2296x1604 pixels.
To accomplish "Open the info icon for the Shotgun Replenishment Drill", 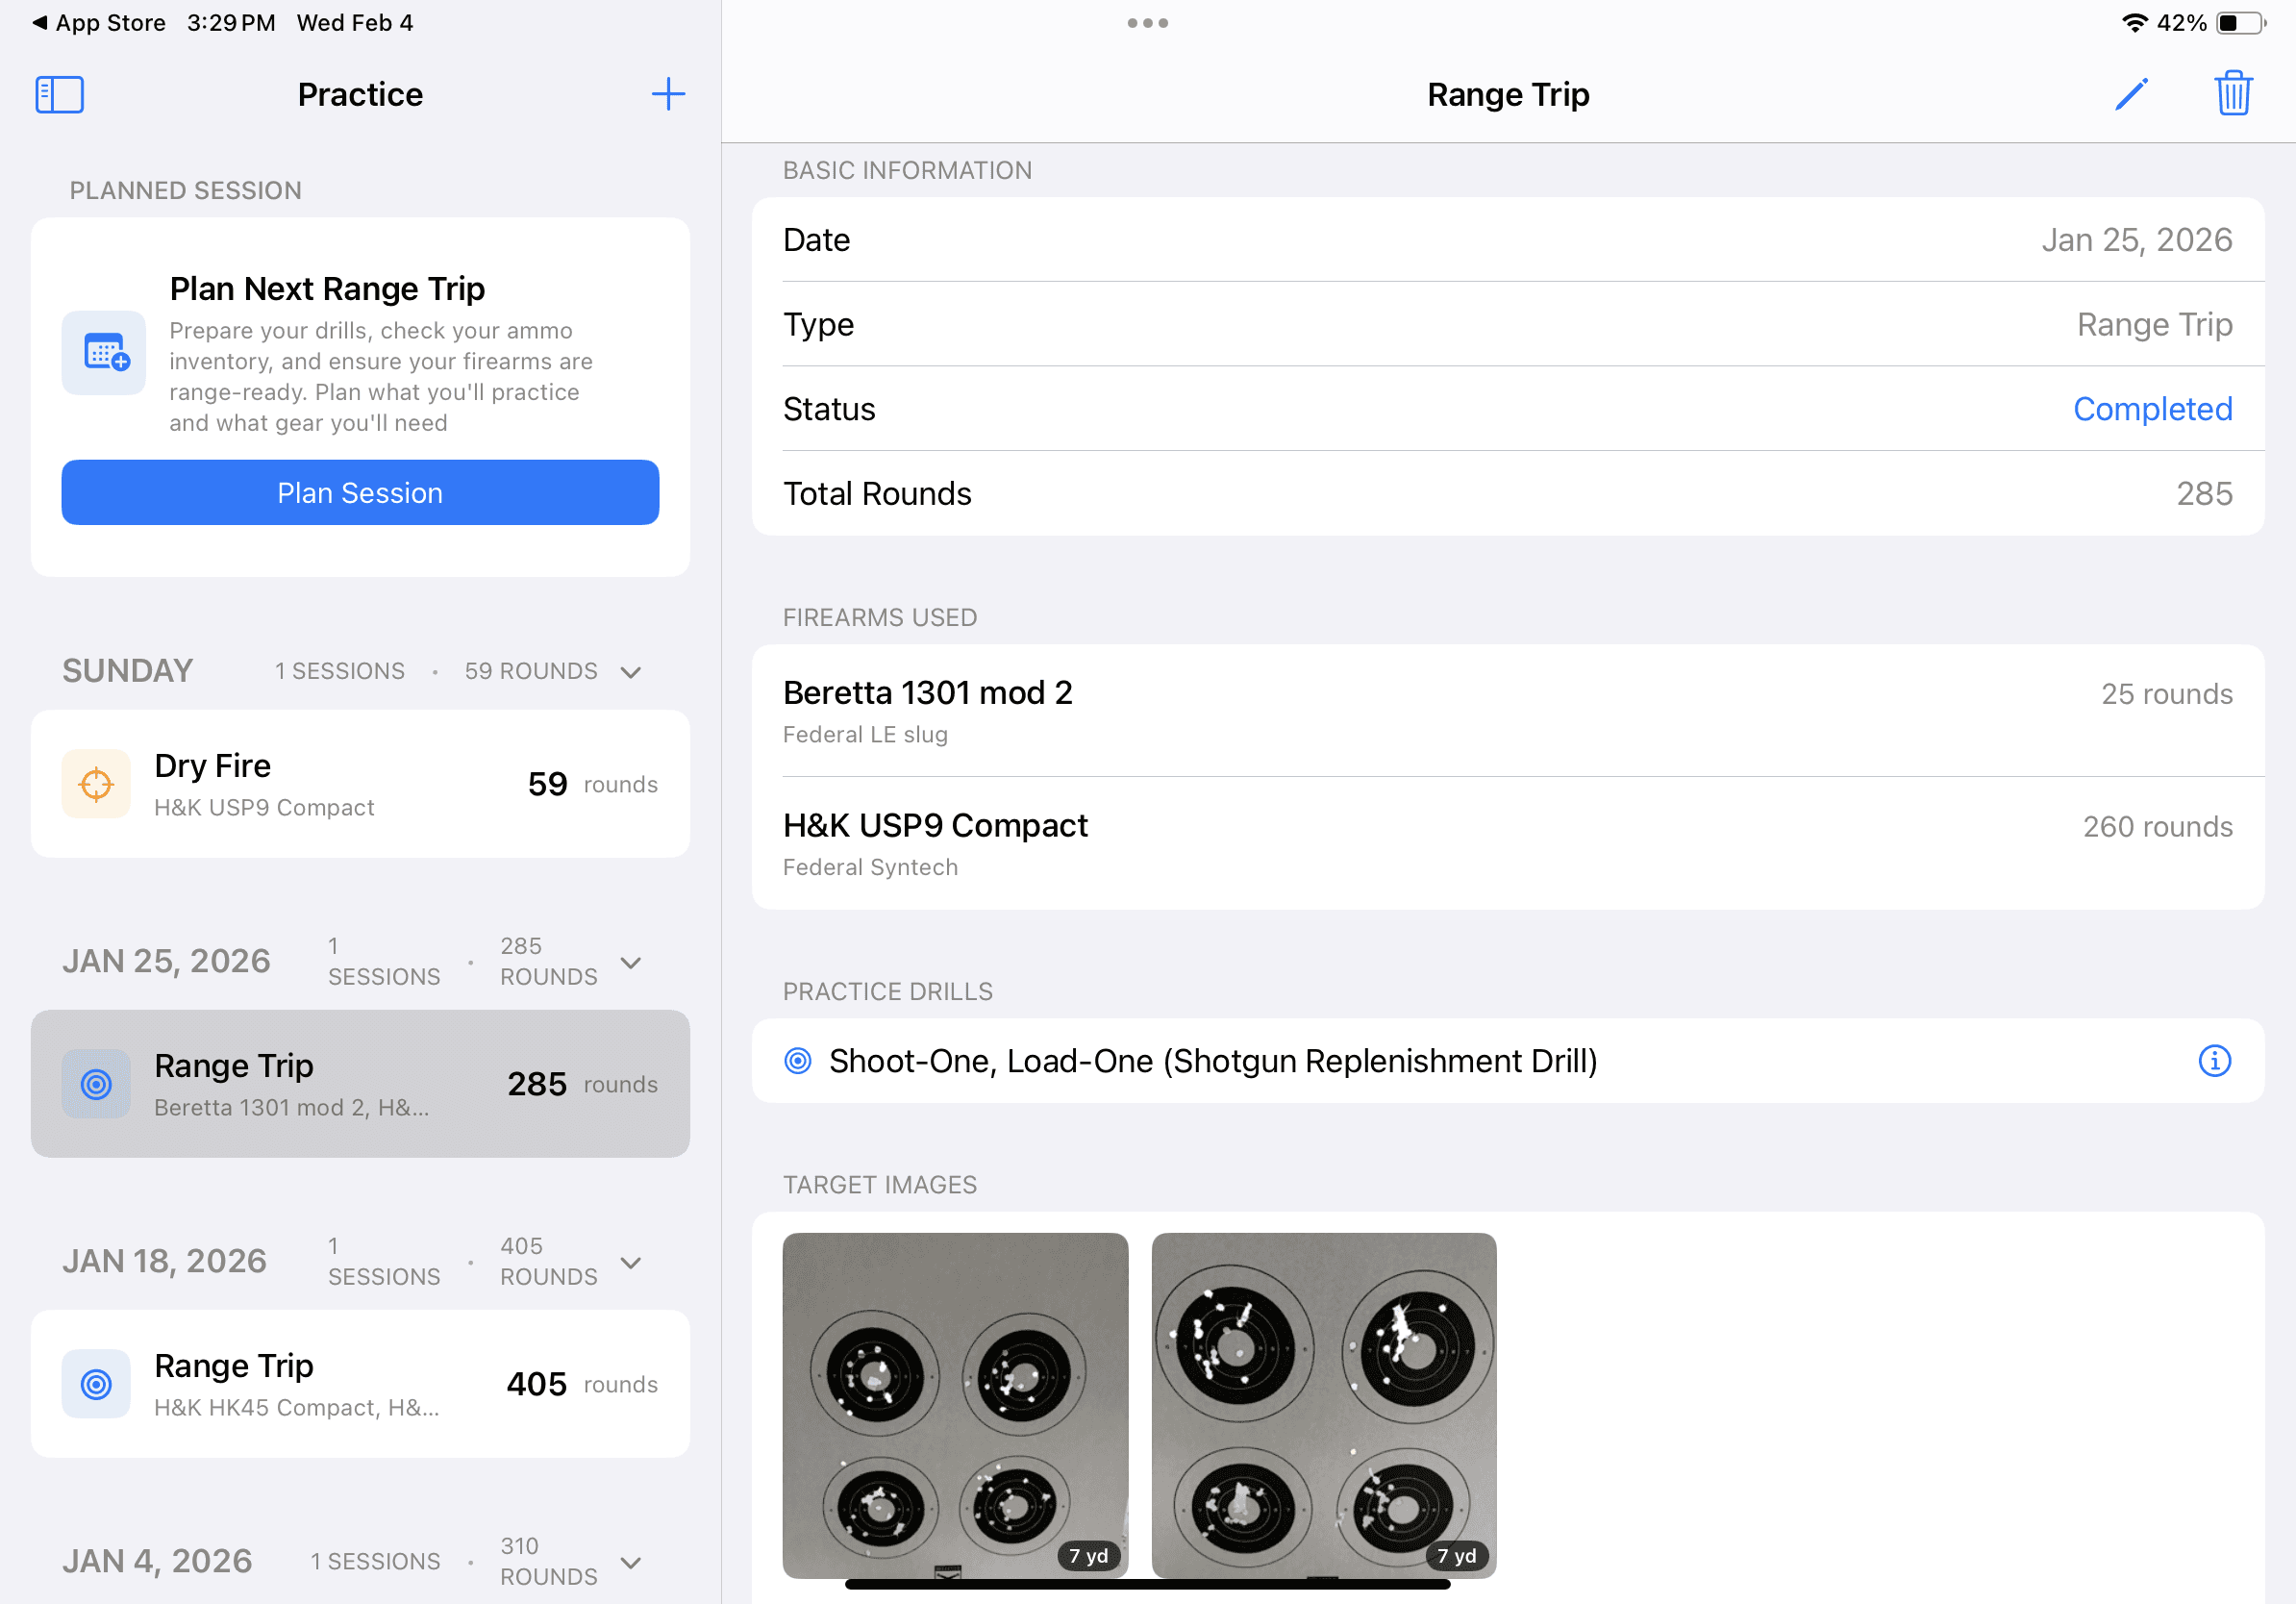I will 2216,1061.
